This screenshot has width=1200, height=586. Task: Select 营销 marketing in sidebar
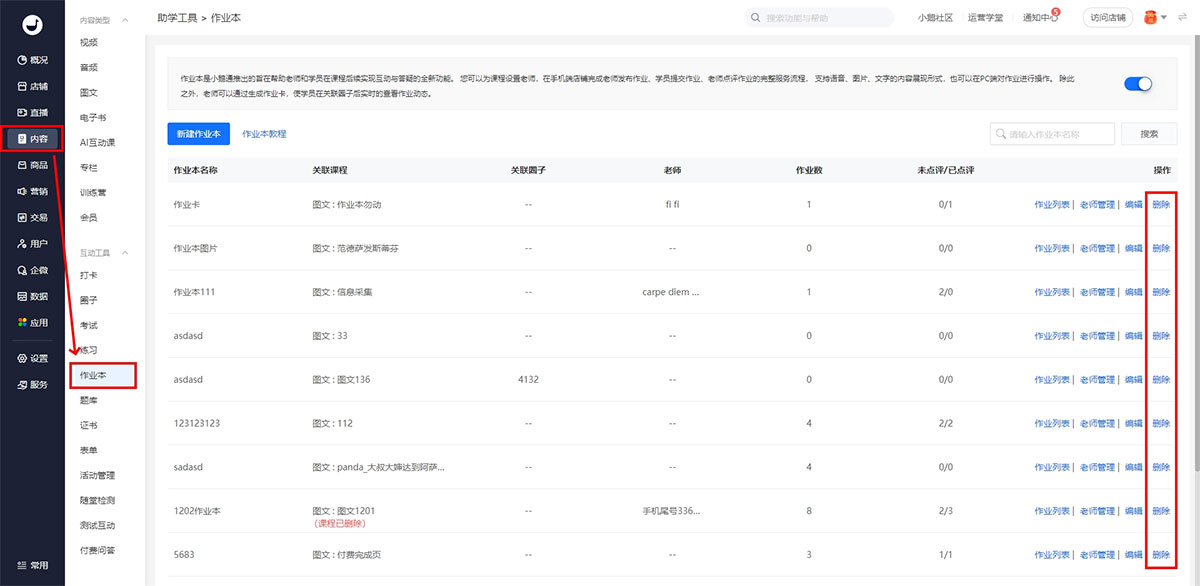point(32,191)
